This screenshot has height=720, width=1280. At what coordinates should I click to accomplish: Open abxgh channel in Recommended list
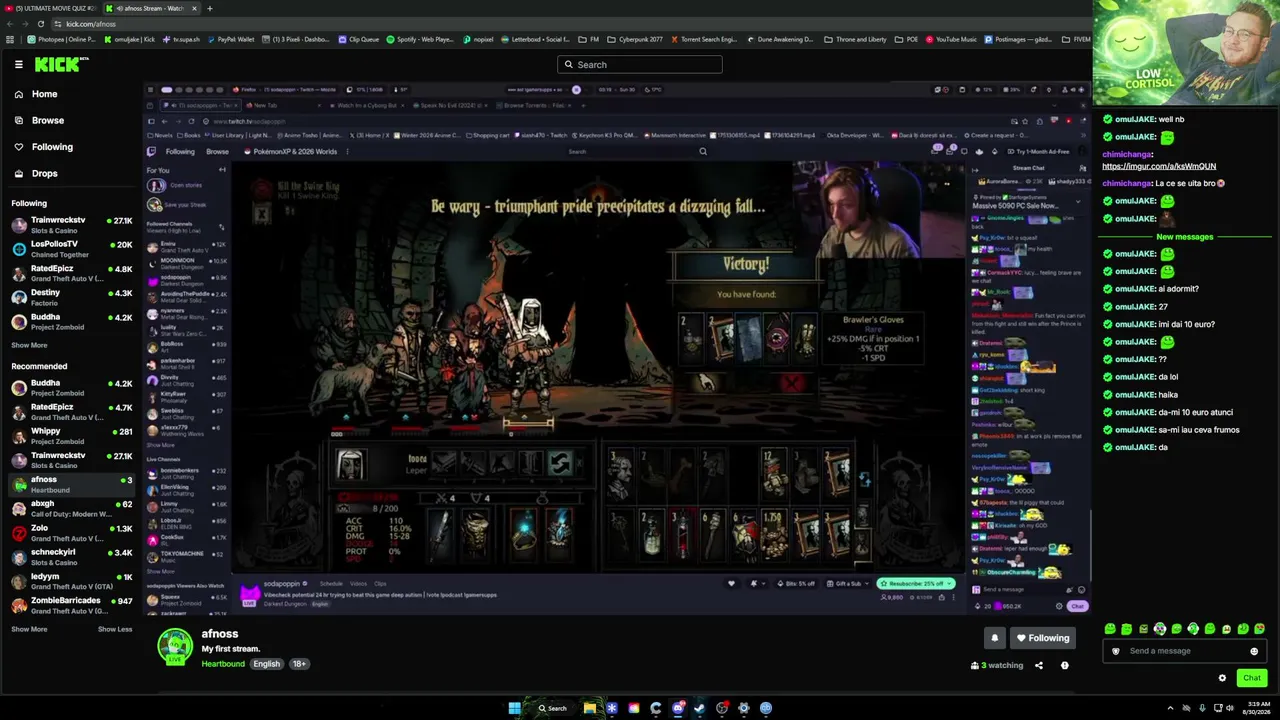tap(72, 508)
